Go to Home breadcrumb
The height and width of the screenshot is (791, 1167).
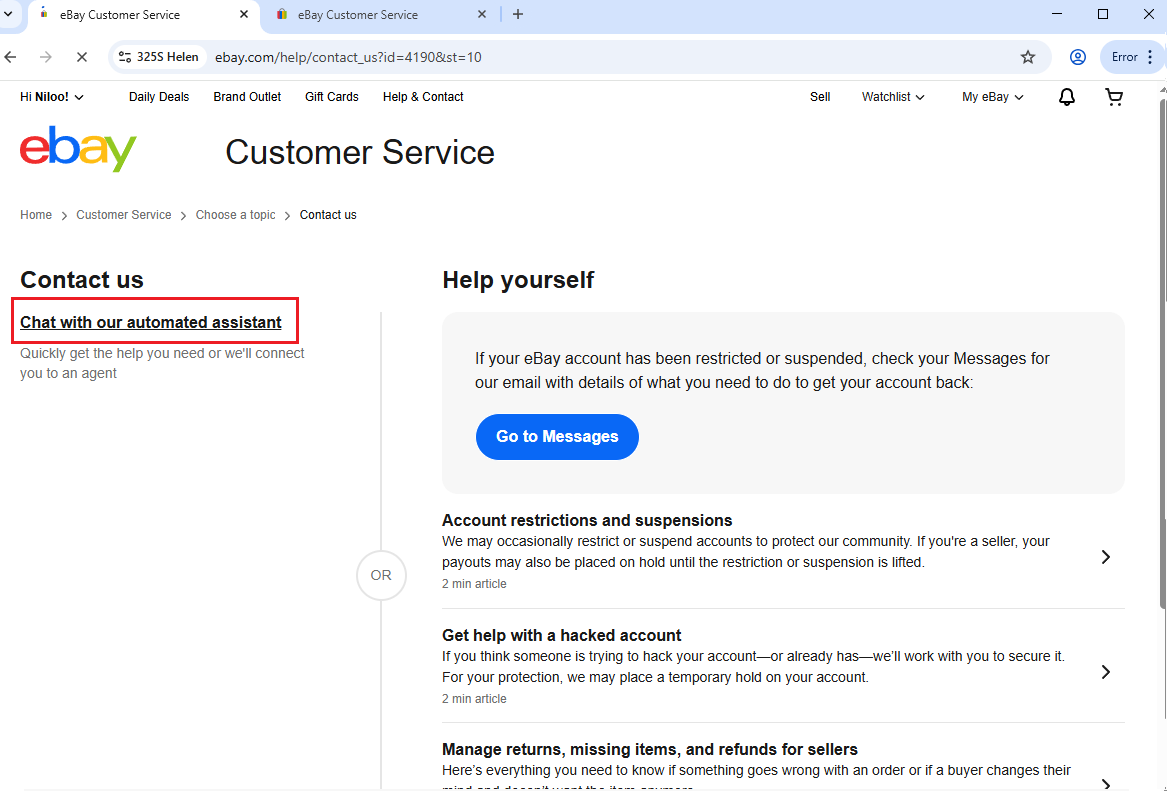pos(36,215)
